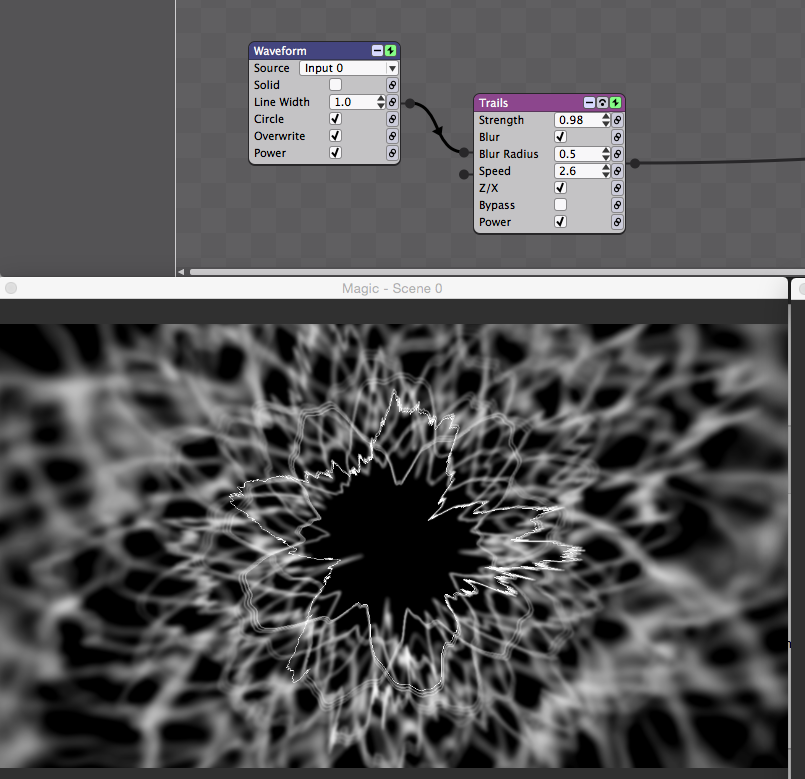Image resolution: width=805 pixels, height=779 pixels.
Task: Uncheck the Circle checkbox in Waveform
Action: tap(335, 119)
